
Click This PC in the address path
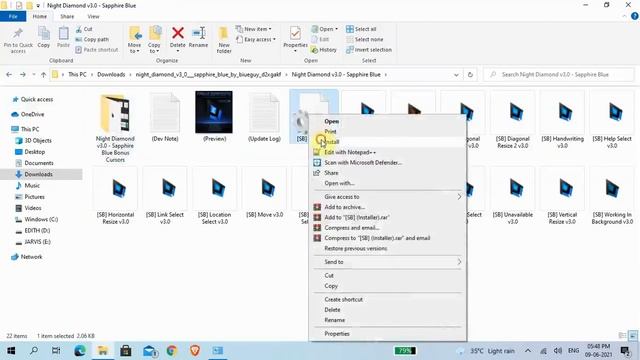click(x=77, y=74)
